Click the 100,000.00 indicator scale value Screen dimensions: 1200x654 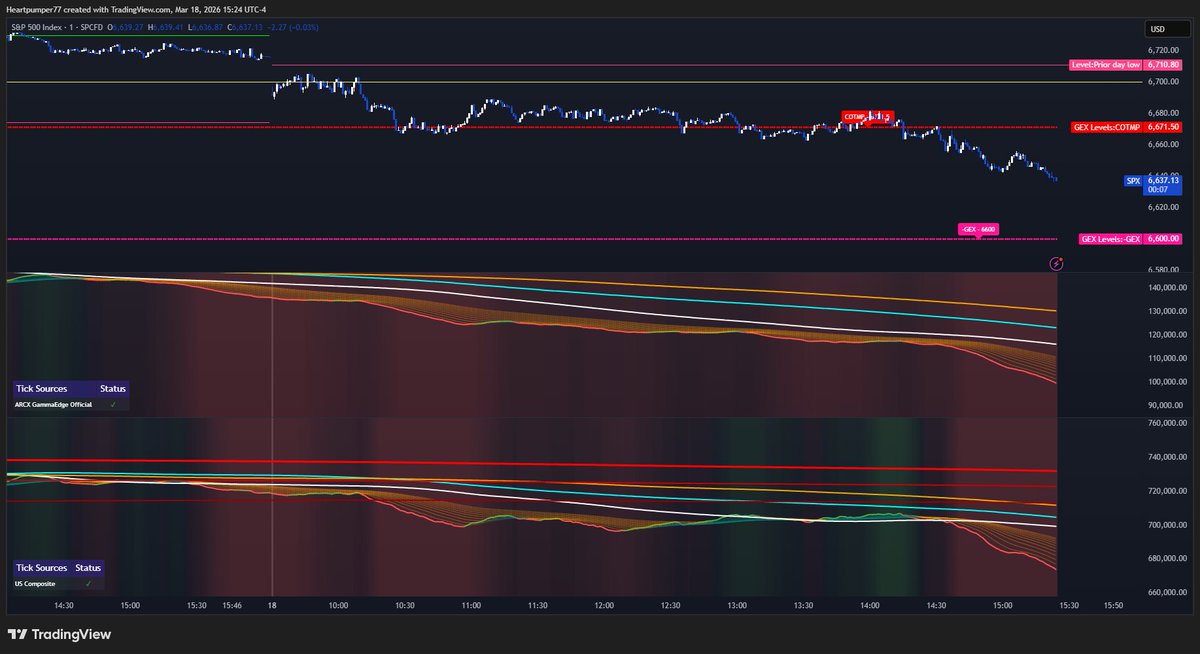[1165, 382]
